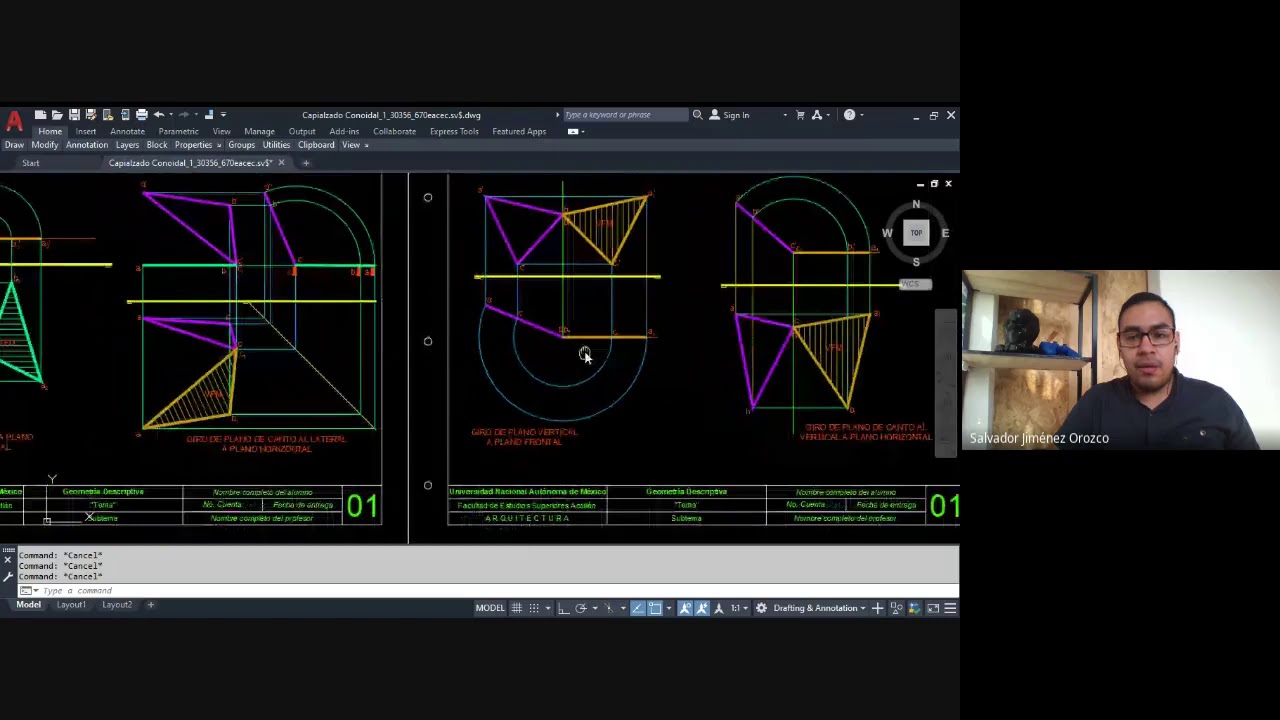Switch to the Annotate ribbon tab

127,131
